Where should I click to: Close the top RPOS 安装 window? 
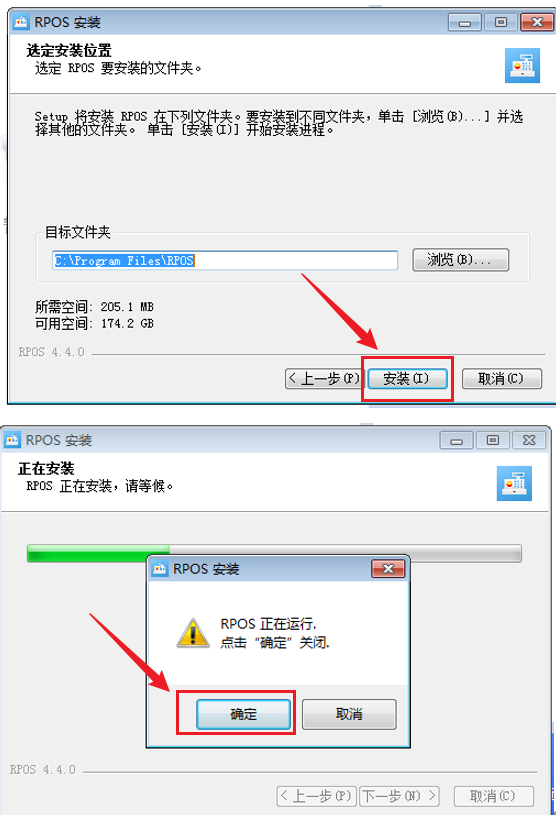coord(537,22)
